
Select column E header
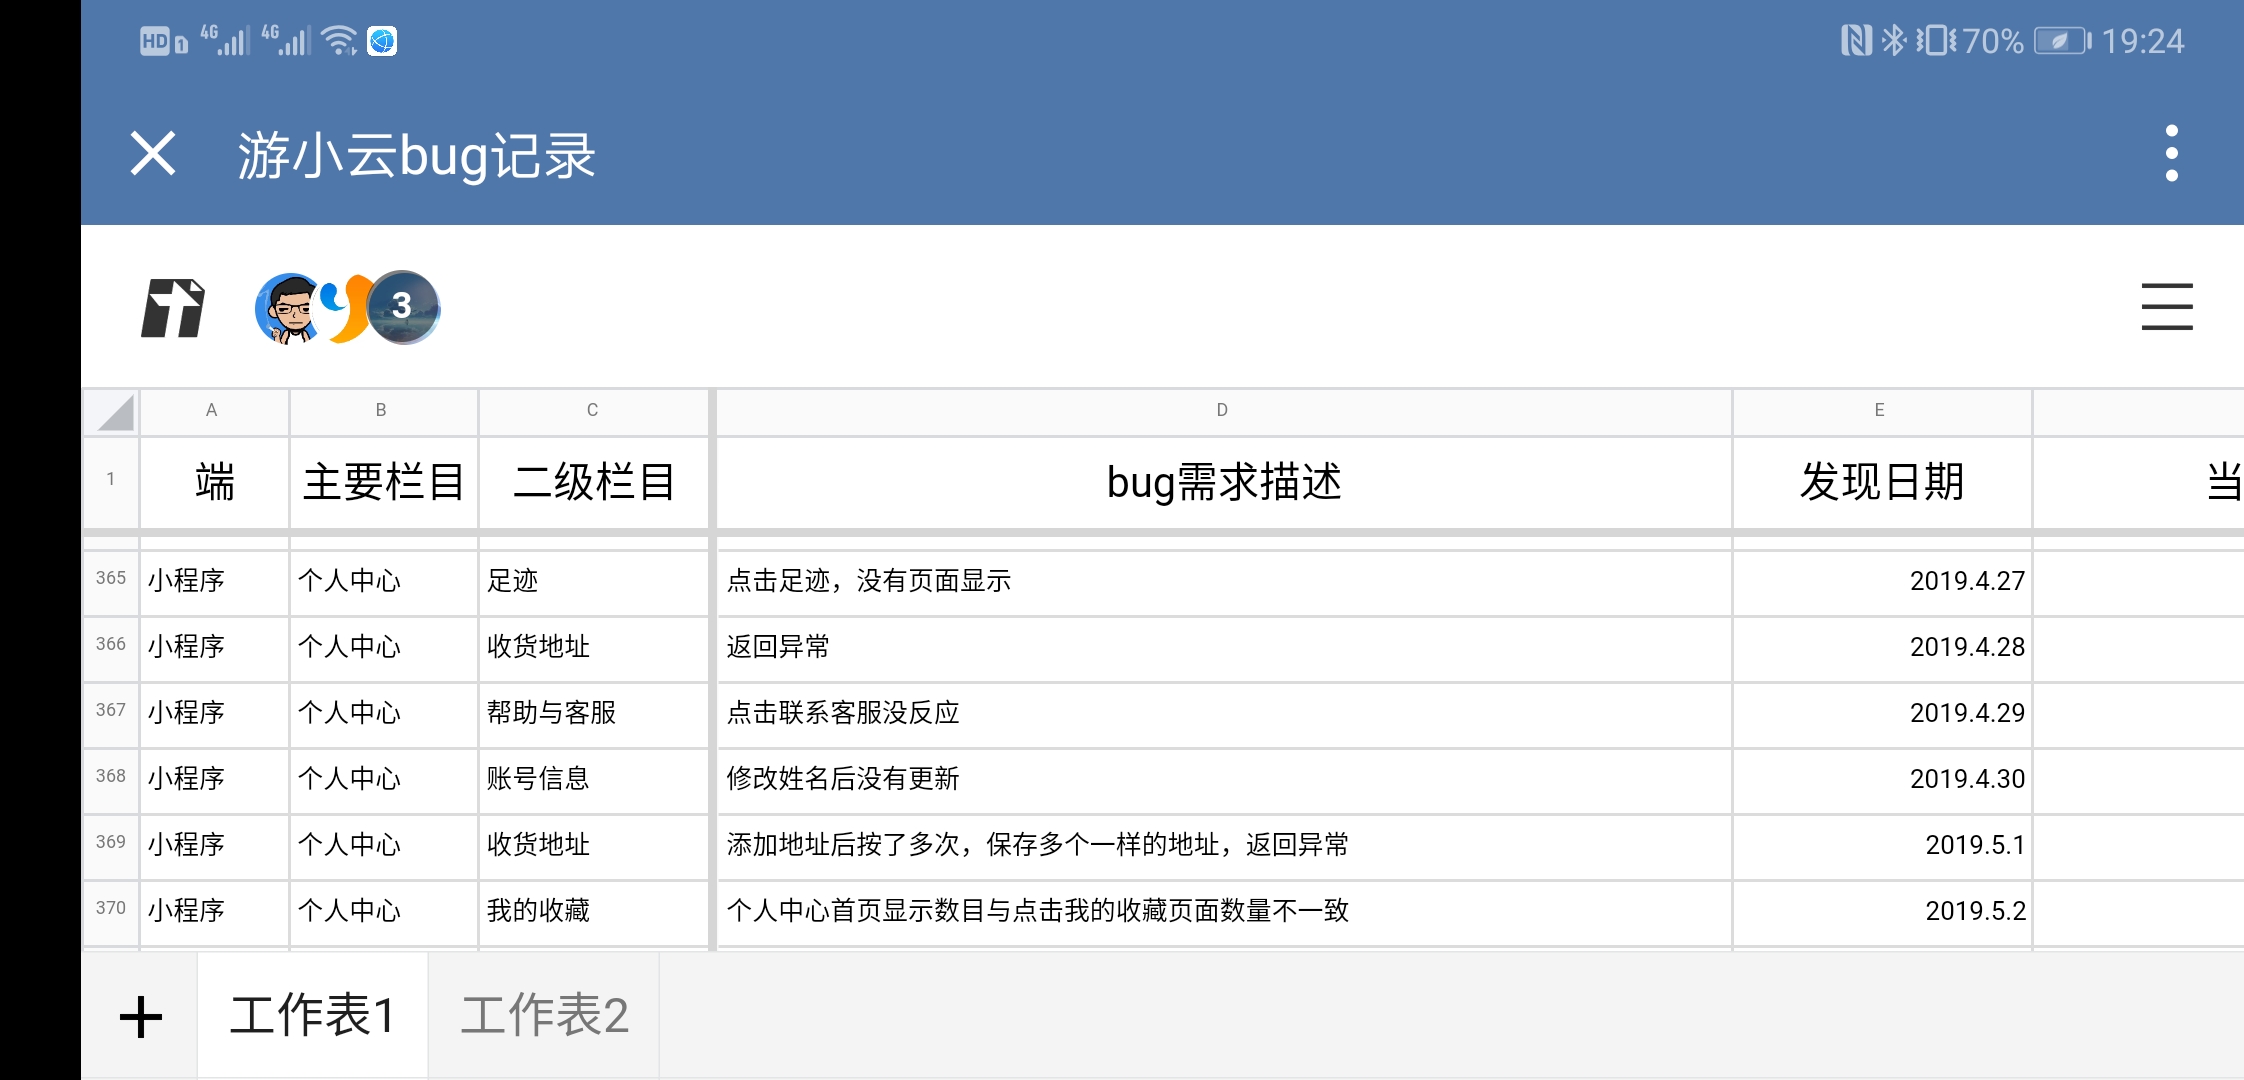pos(1881,411)
